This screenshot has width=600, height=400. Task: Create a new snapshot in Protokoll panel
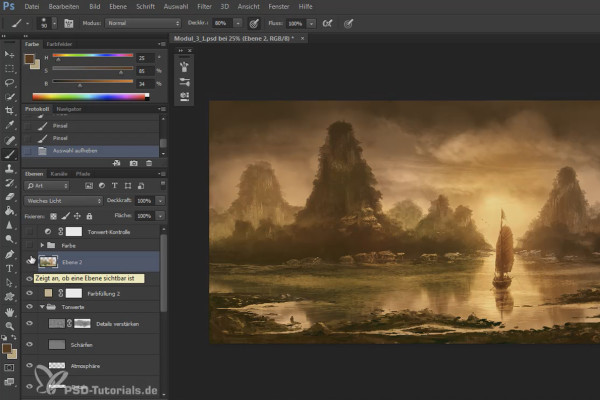point(133,163)
